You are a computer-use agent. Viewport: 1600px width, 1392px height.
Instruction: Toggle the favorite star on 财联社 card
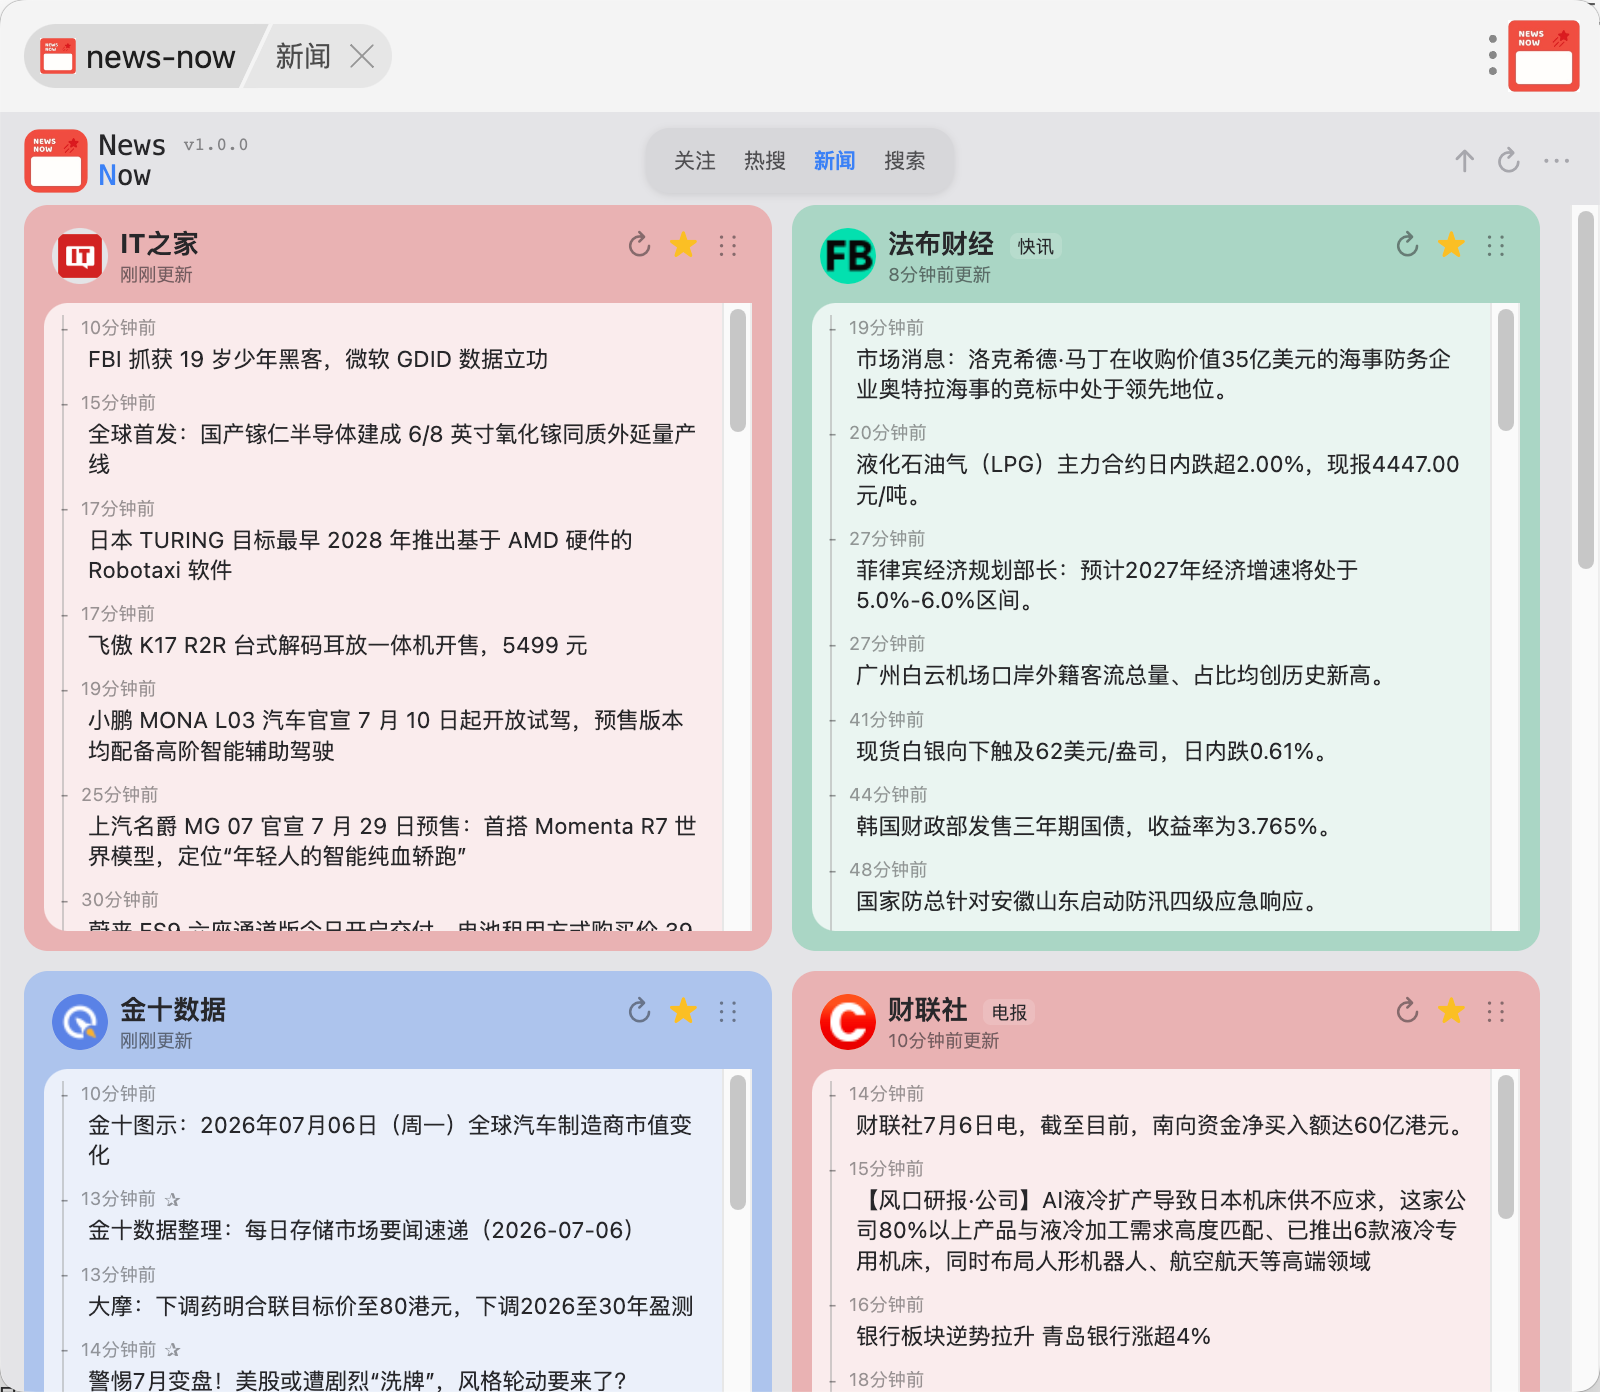click(x=1452, y=1011)
